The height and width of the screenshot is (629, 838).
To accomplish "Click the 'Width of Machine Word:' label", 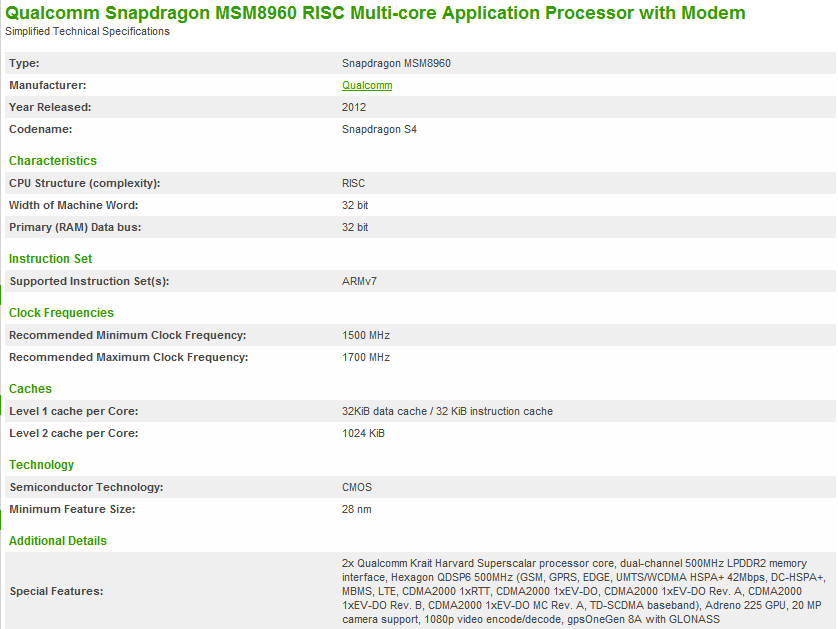I will tap(74, 205).
